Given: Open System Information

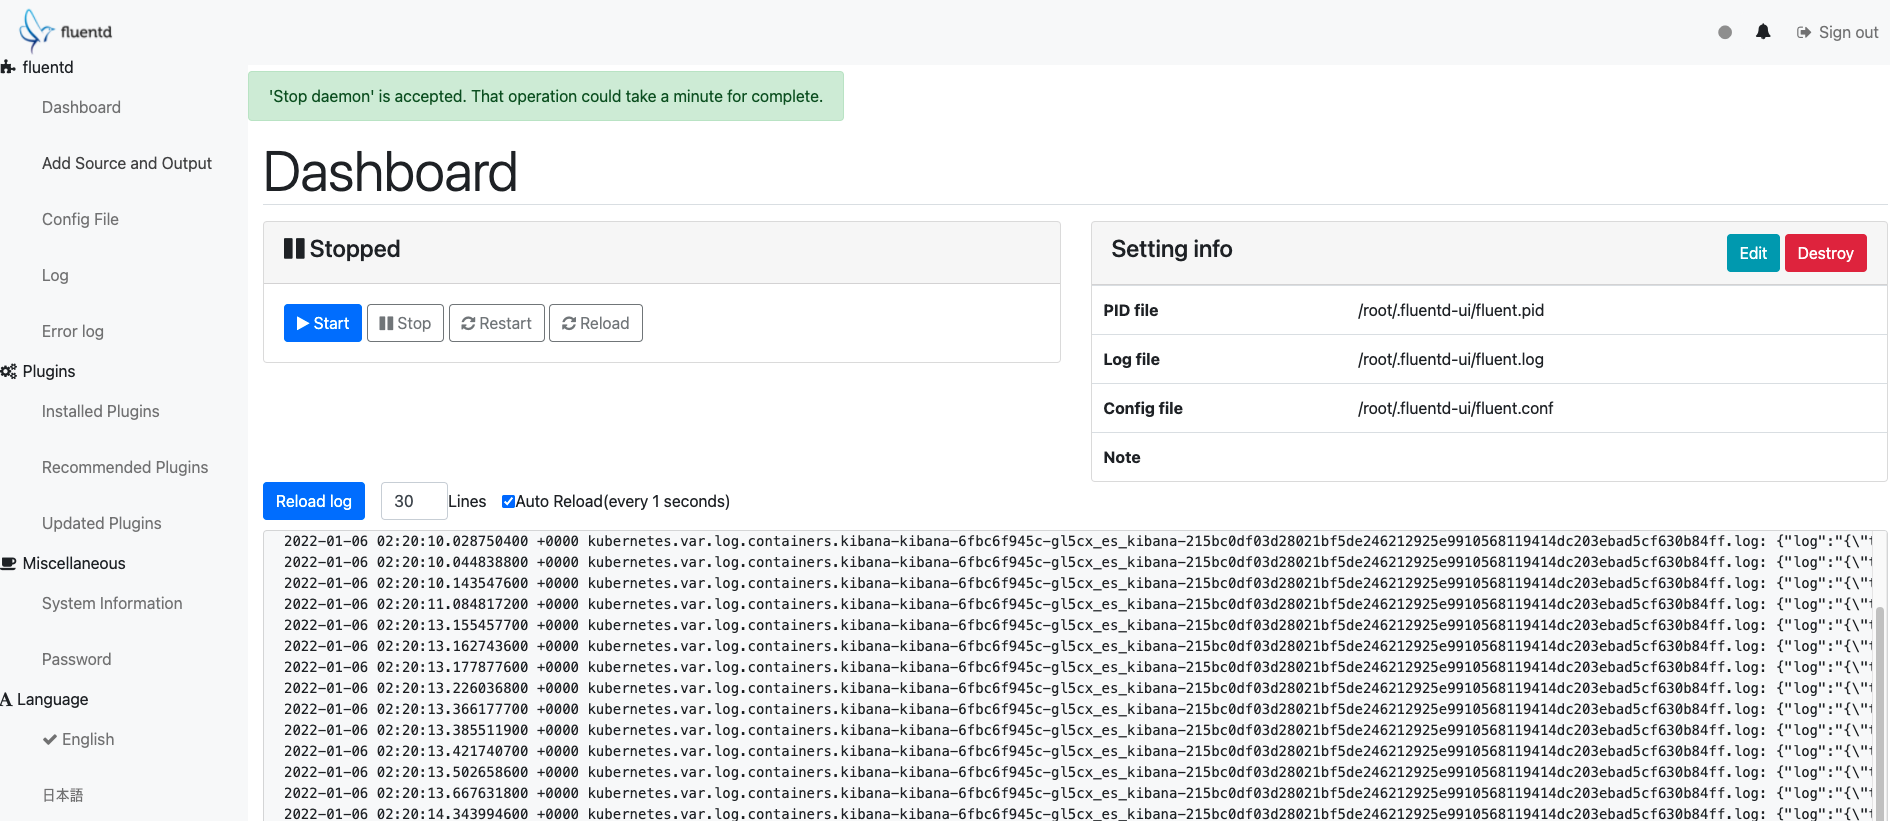Looking at the screenshot, I should (x=112, y=603).
